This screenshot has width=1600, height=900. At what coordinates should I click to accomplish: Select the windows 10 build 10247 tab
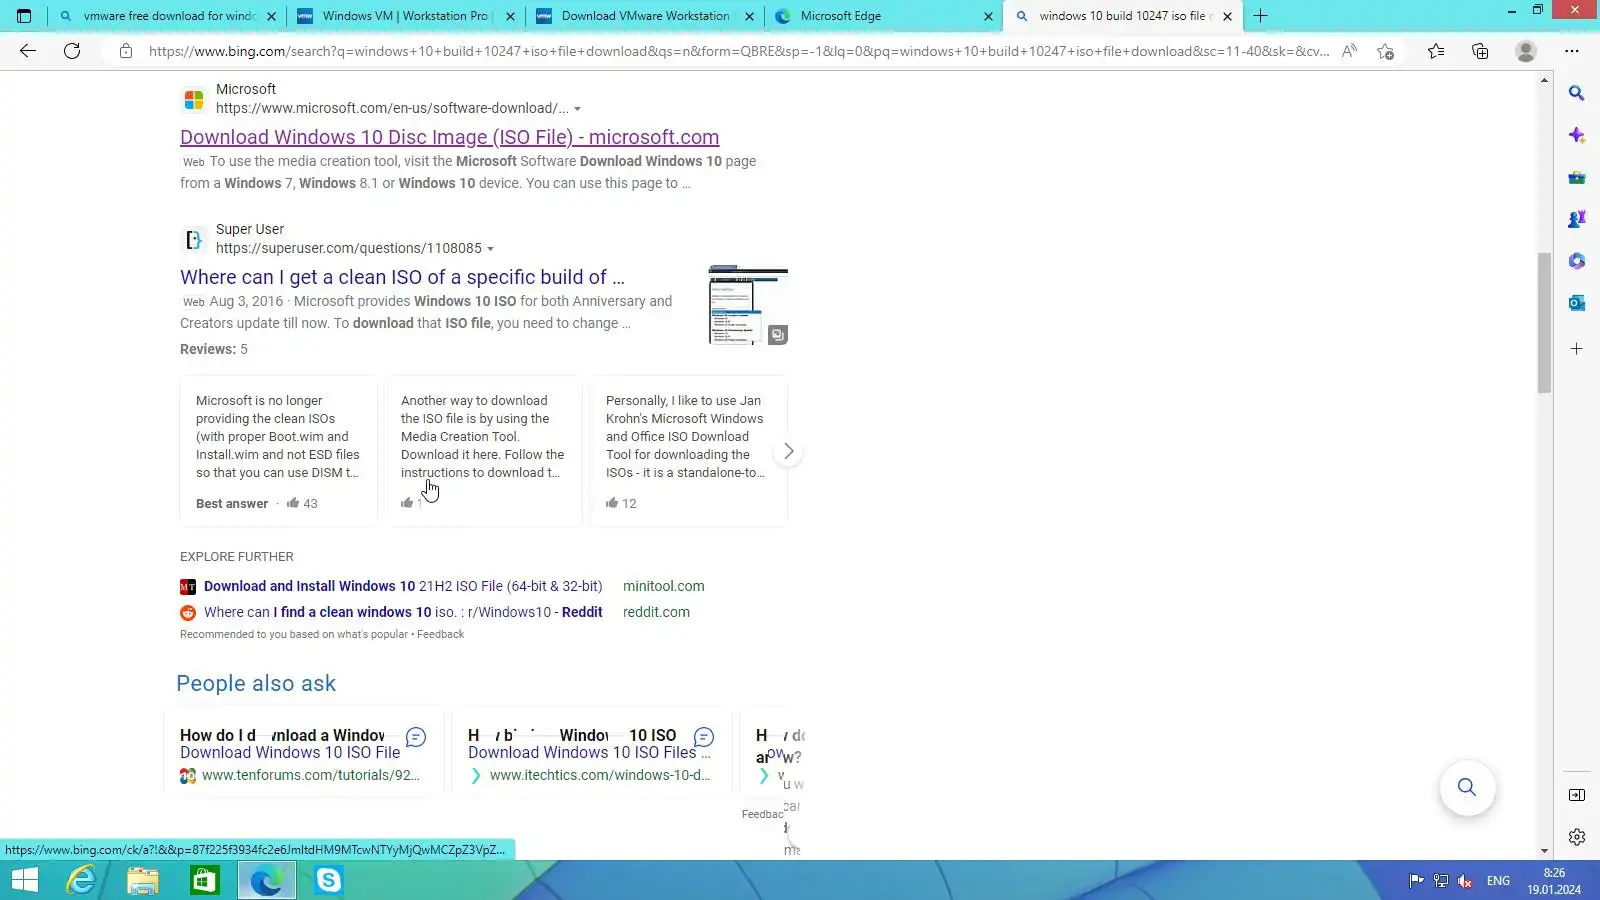point(1122,16)
